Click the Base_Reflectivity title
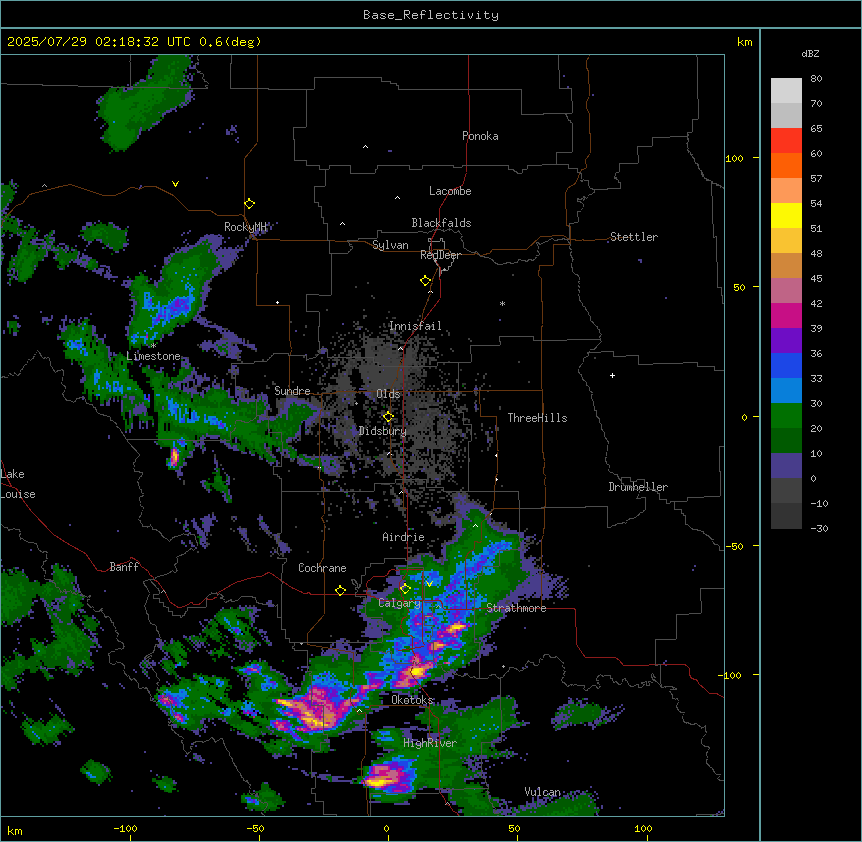The height and width of the screenshot is (842, 862). (431, 15)
